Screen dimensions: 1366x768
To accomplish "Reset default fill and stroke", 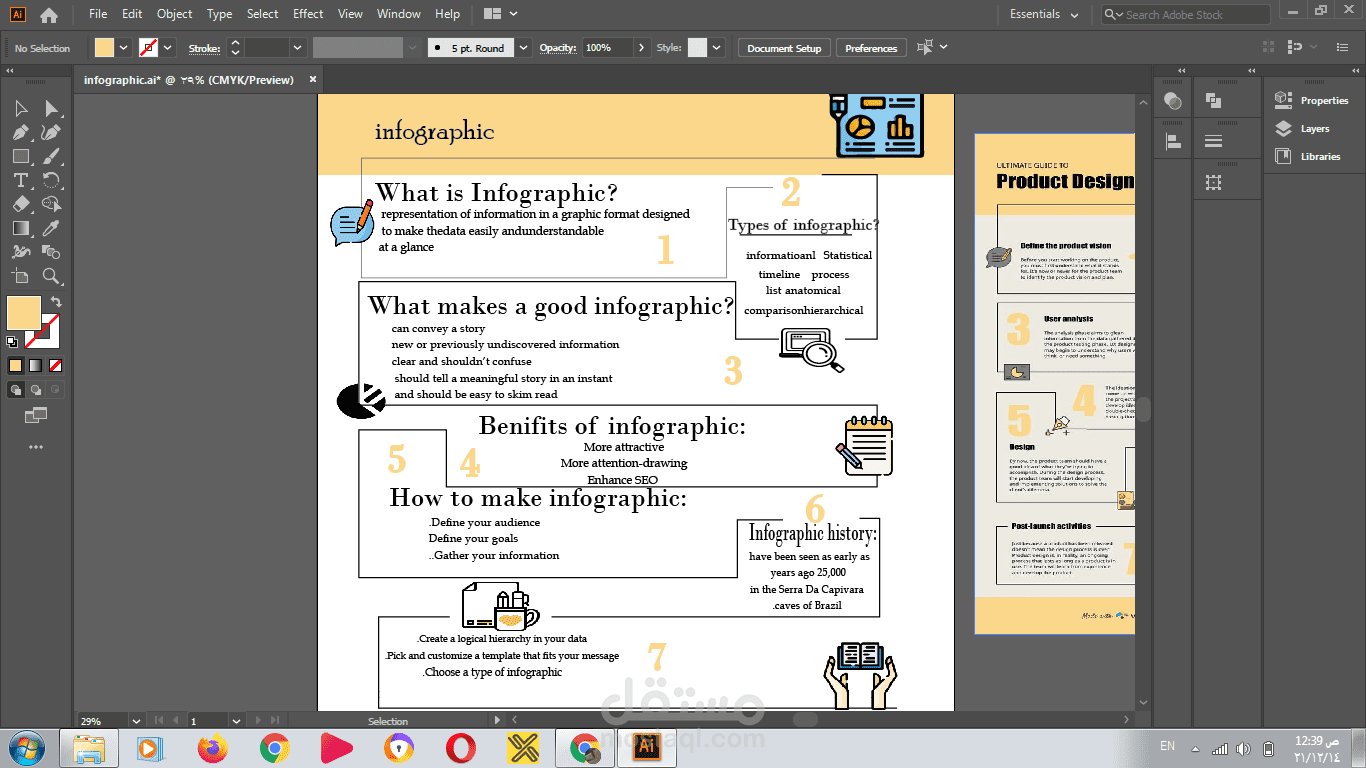I will [12, 342].
